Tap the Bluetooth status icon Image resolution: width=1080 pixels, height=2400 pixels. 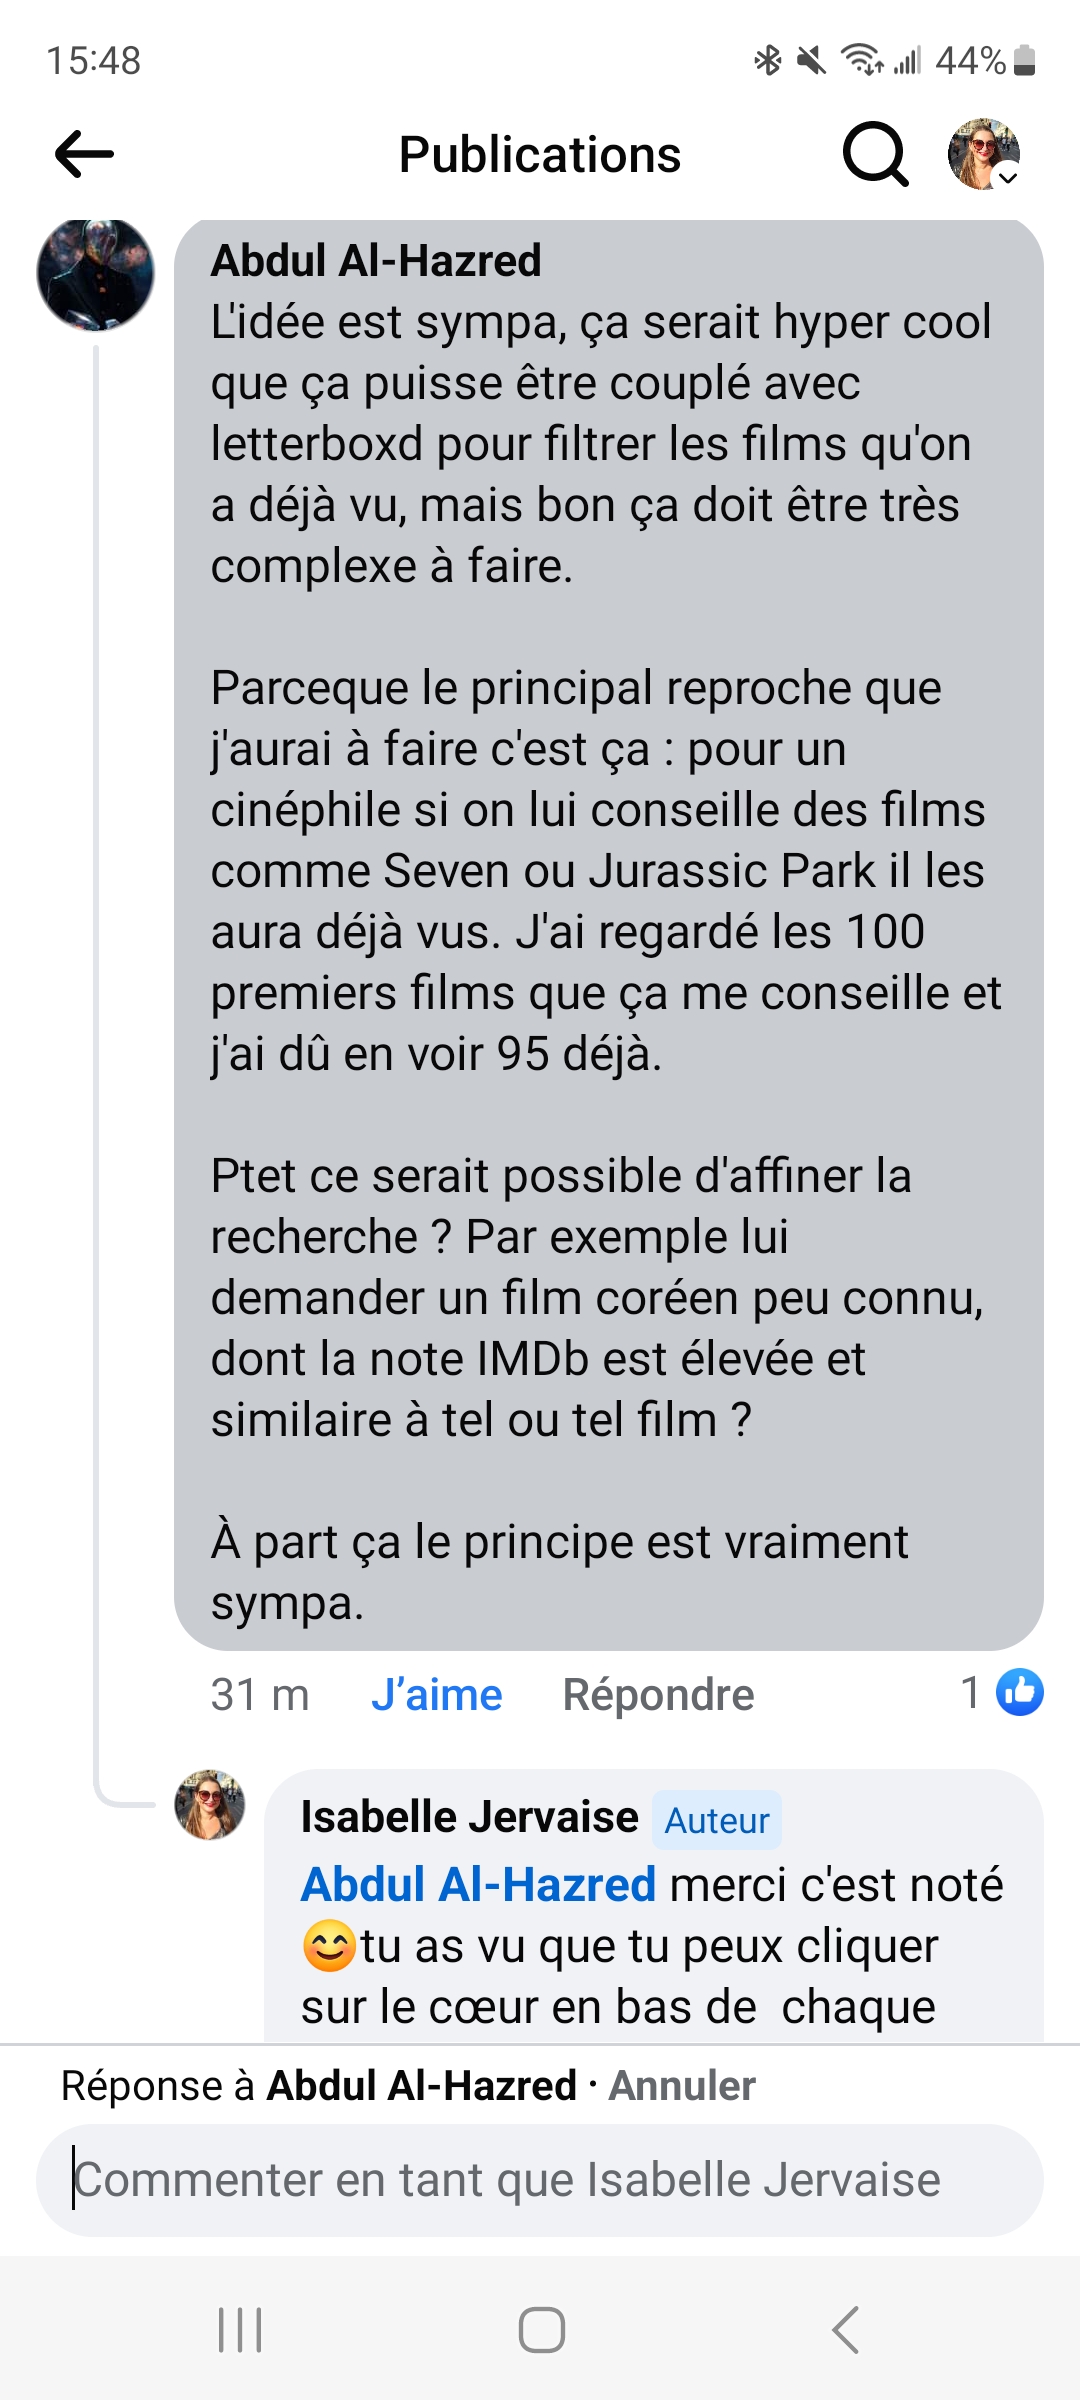(x=767, y=60)
